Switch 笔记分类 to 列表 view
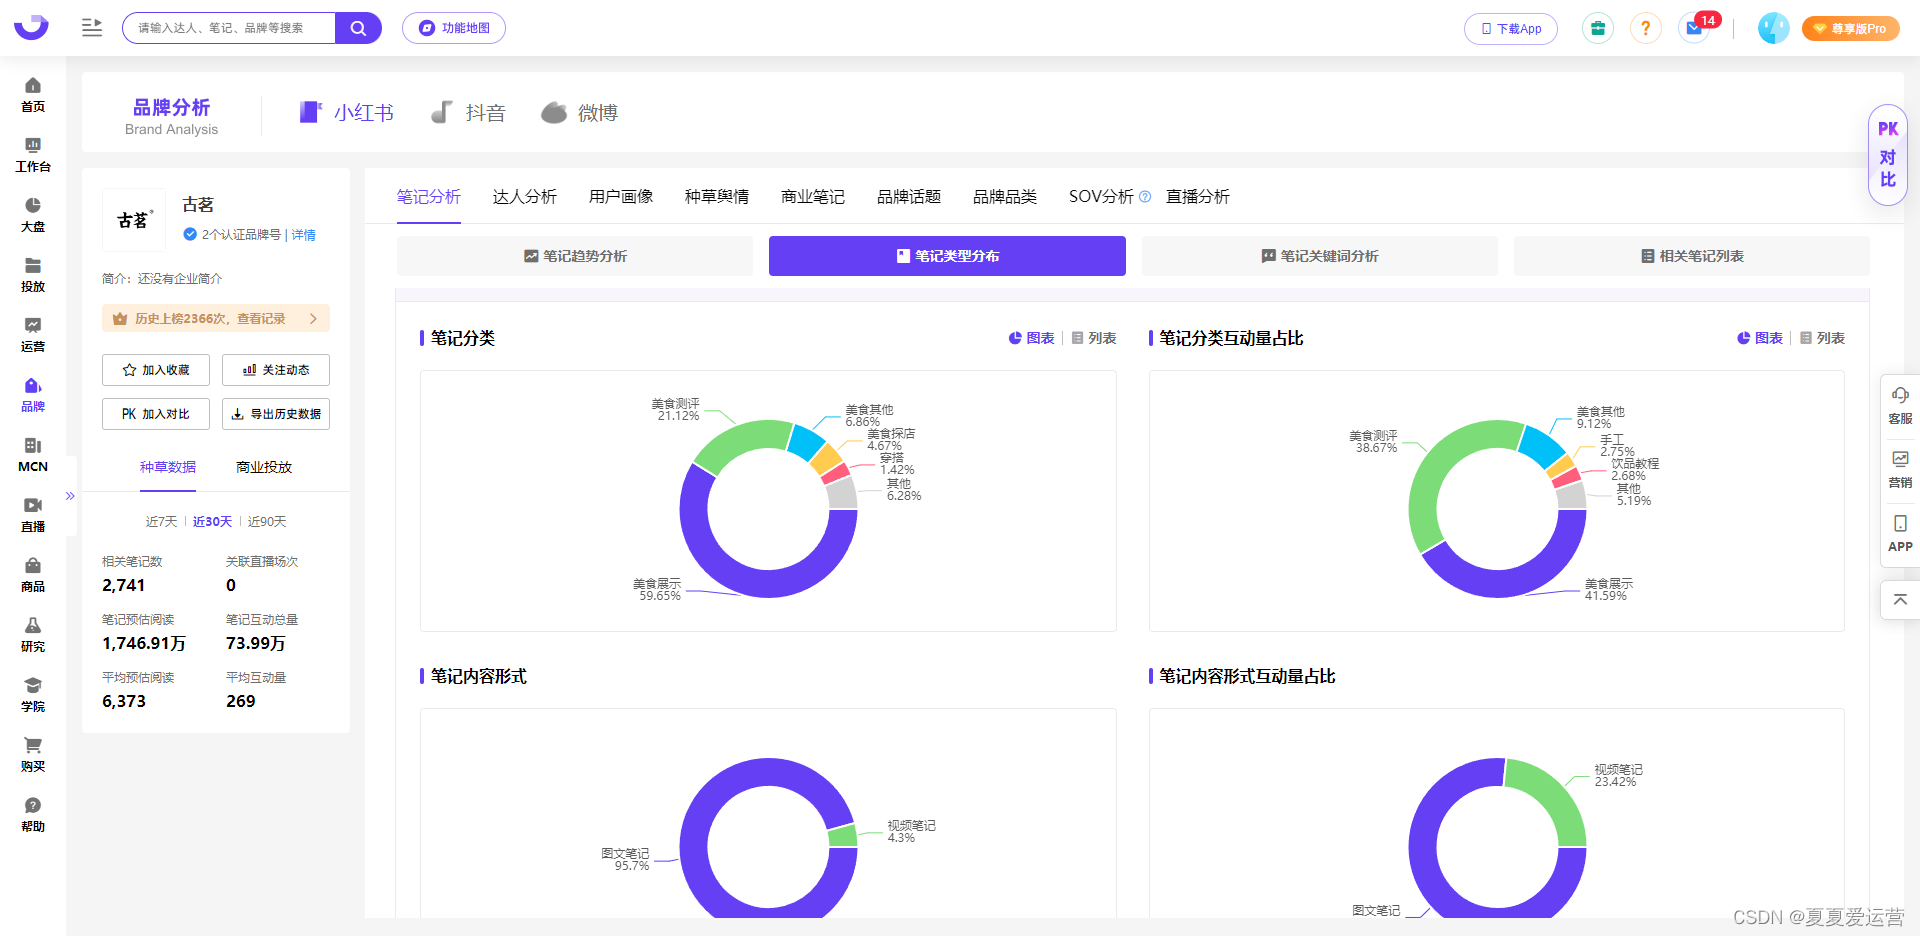The height and width of the screenshot is (936, 1920). [x=1094, y=338]
